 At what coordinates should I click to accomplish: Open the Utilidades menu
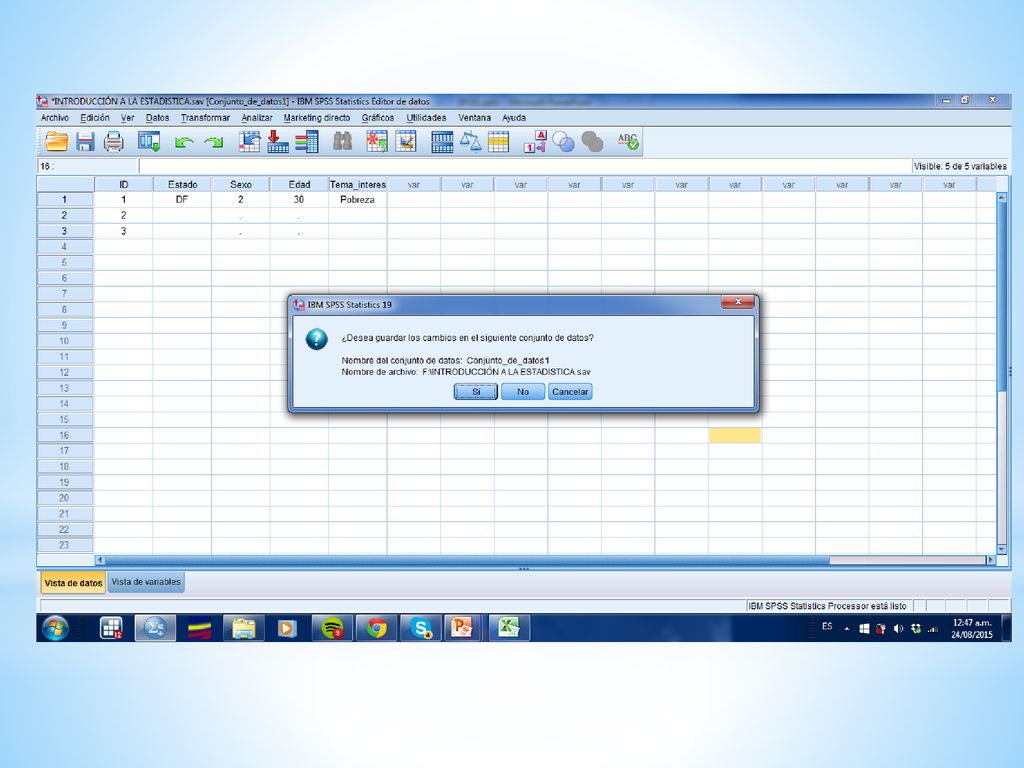coord(426,118)
